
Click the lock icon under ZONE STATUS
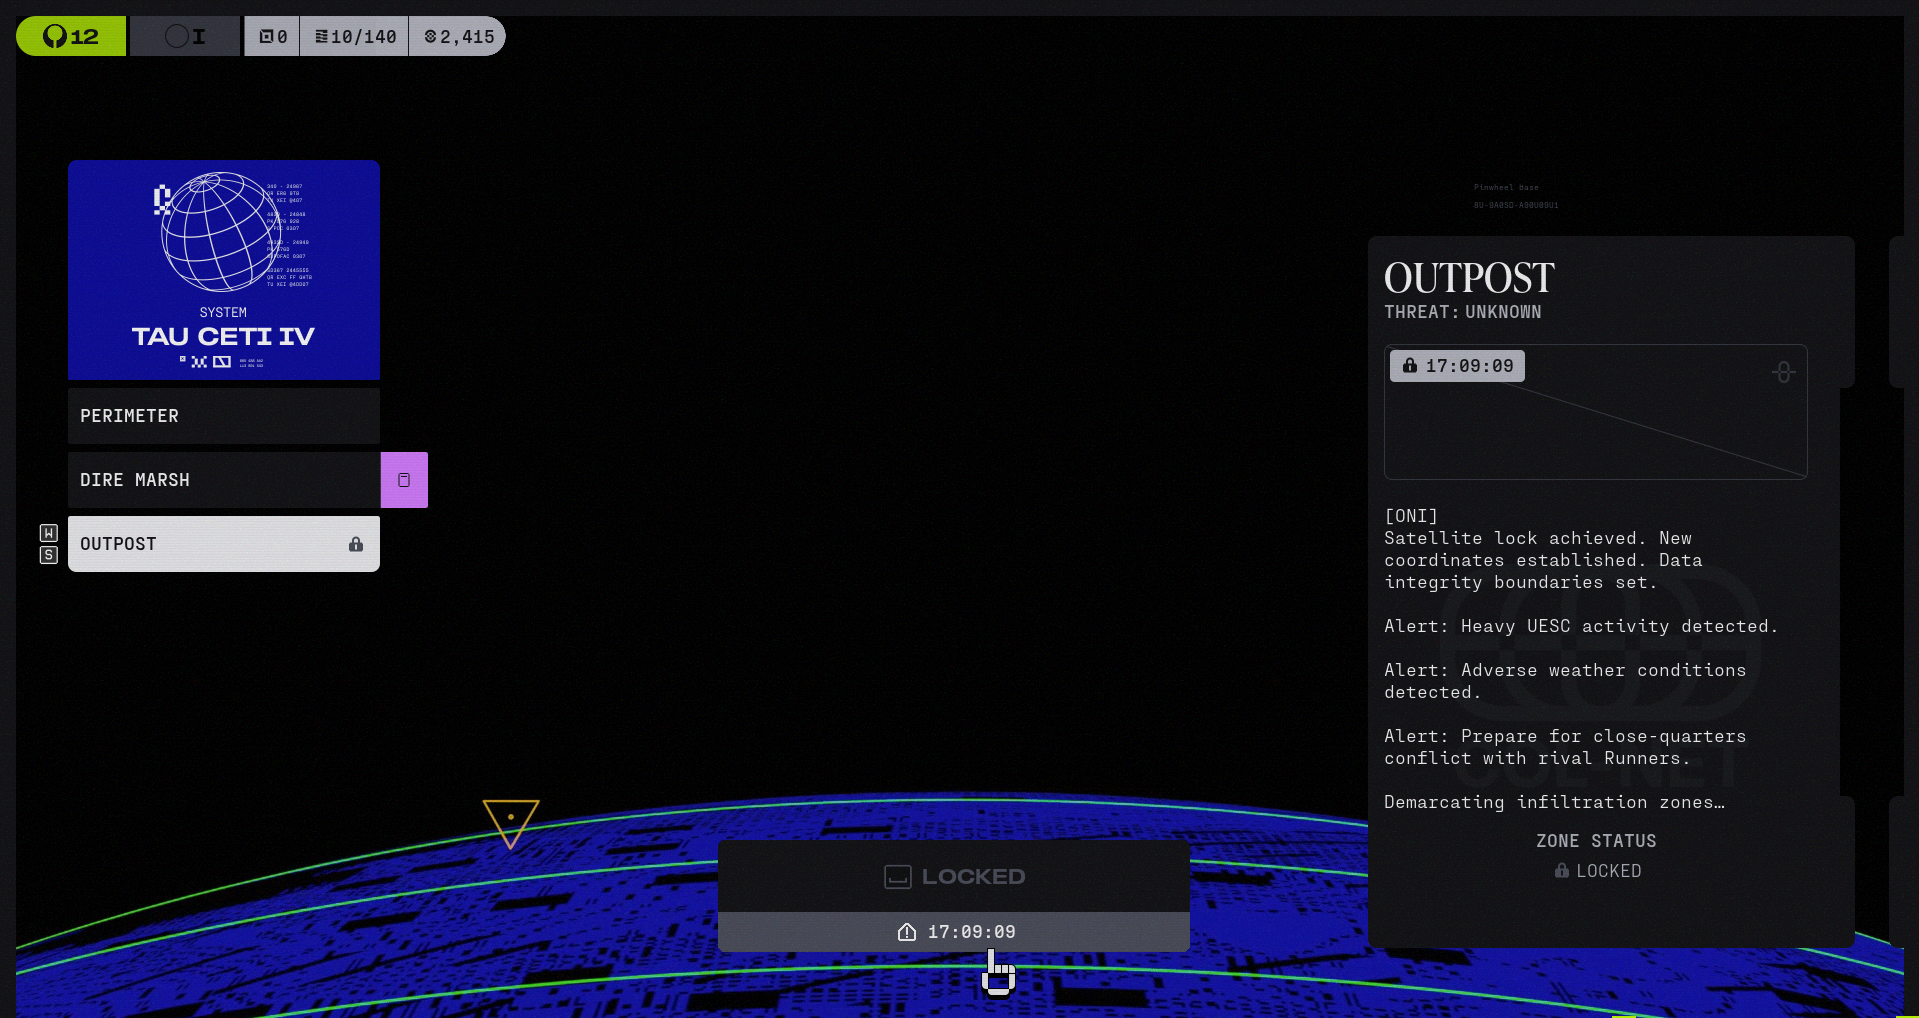pyautogui.click(x=1562, y=871)
